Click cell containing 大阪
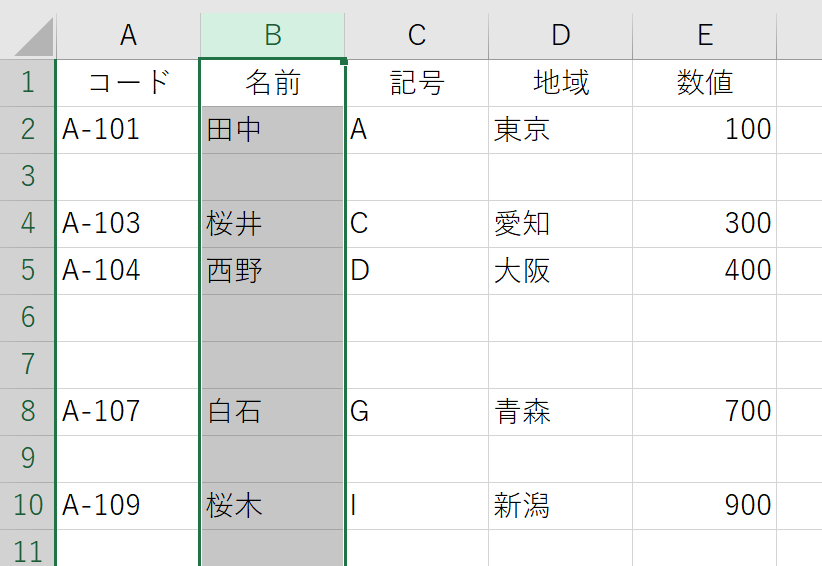The height and width of the screenshot is (566, 822). 560,271
